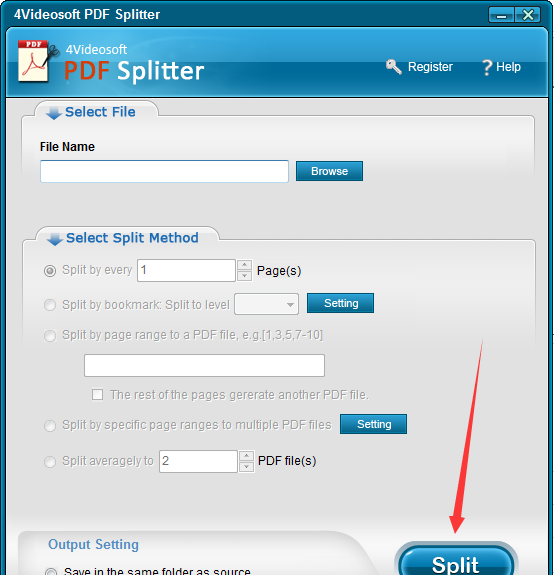
Task: Increase the Split by every pages value
Action: [x=245, y=265]
